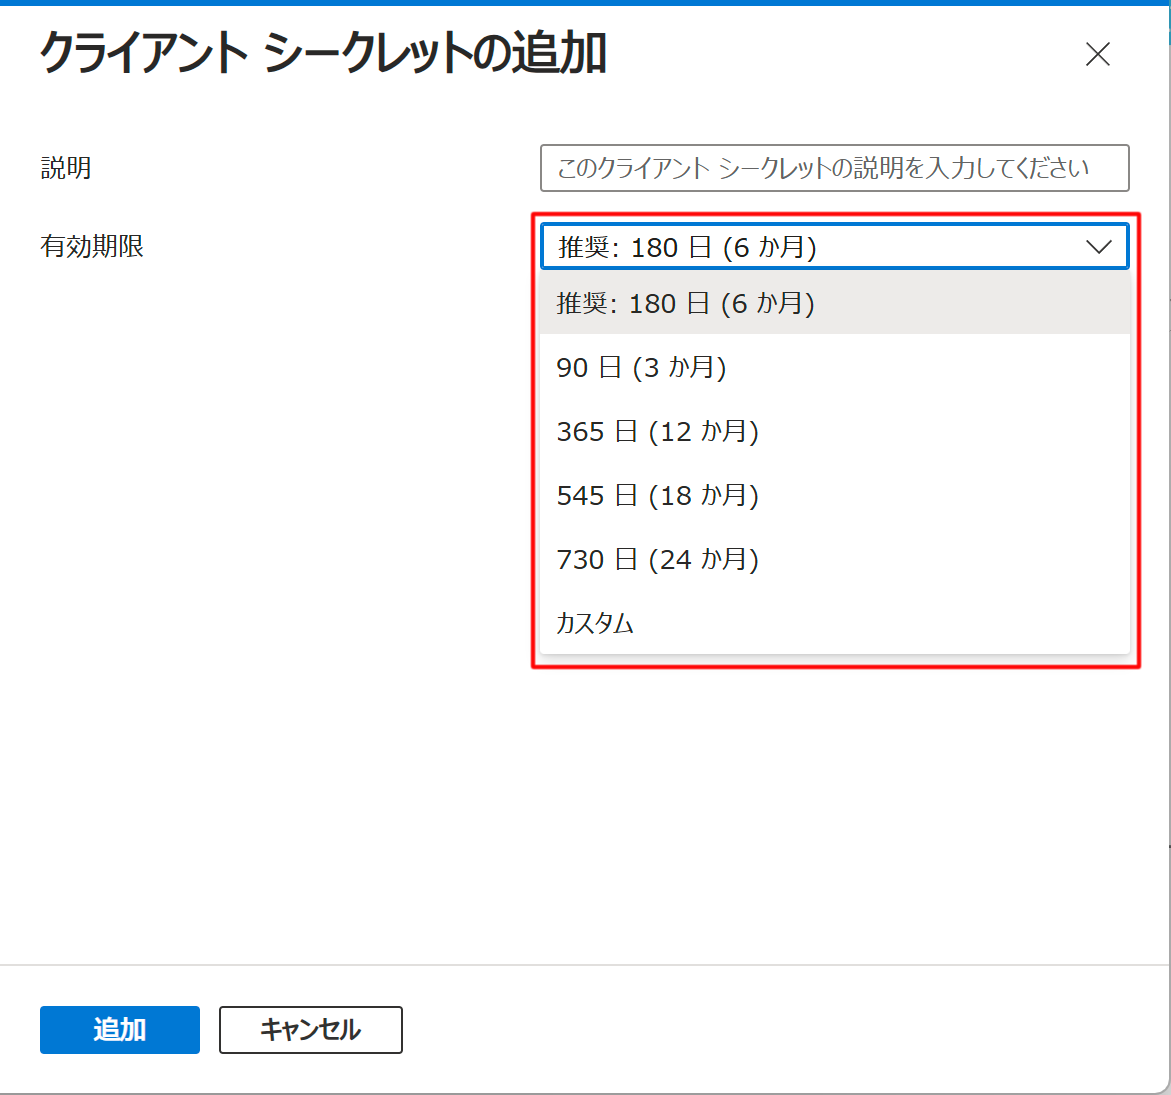This screenshot has height=1095, width=1171.
Task: Click the 有効期限 field label
Action: click(92, 246)
